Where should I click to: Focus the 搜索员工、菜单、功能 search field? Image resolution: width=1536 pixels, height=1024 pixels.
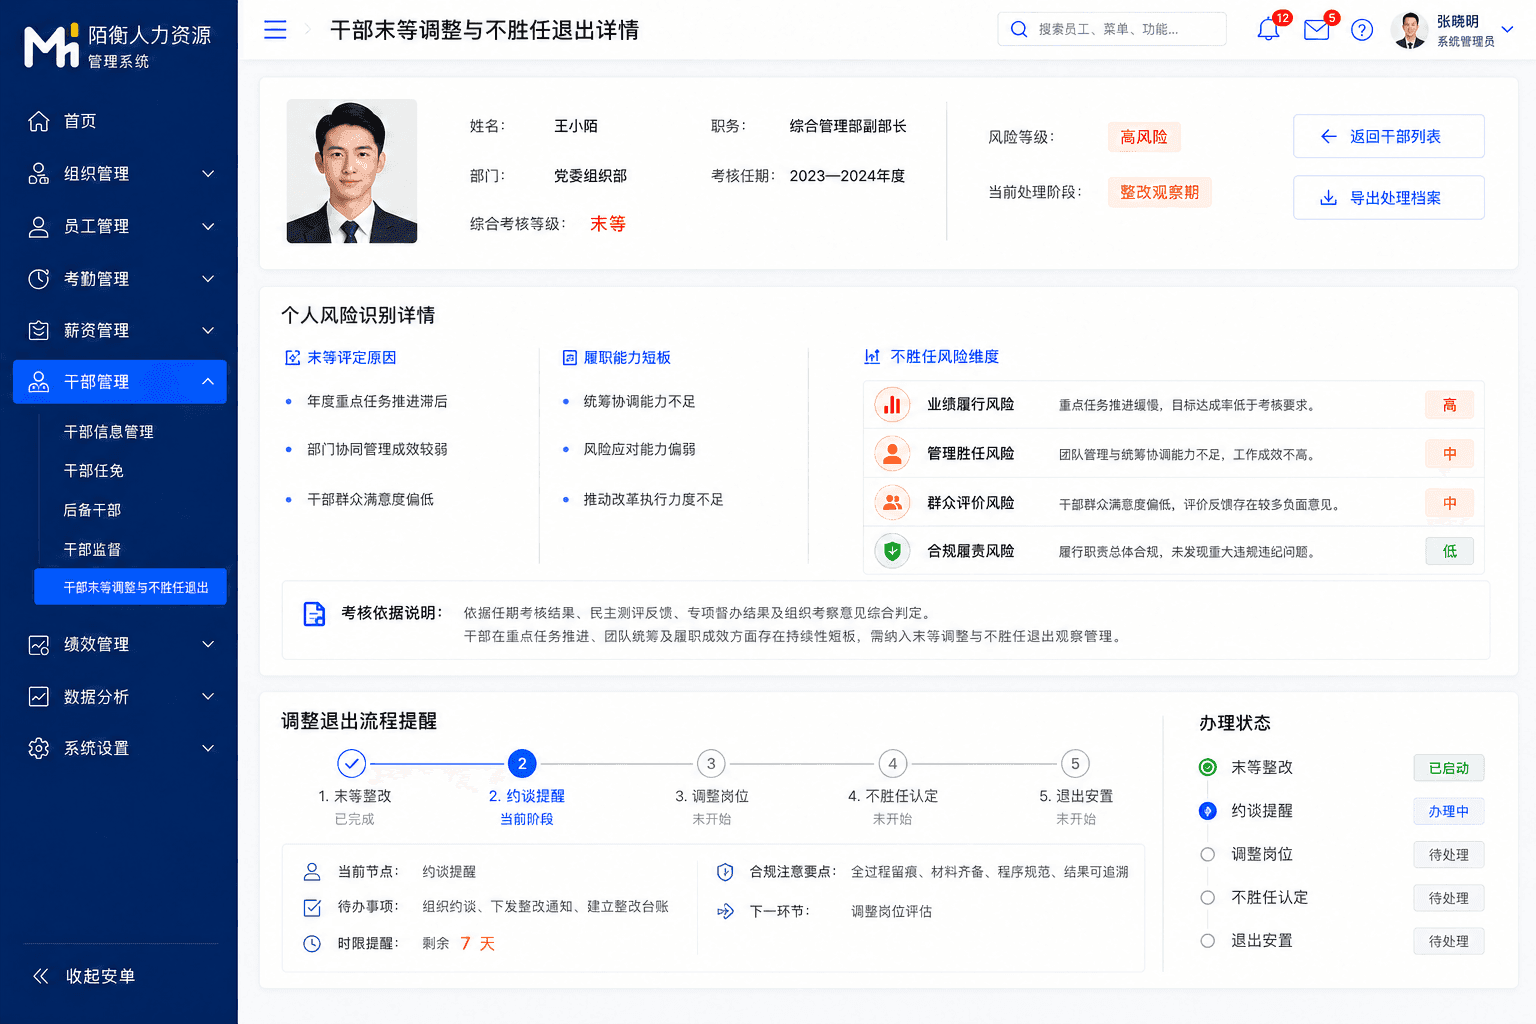(1112, 29)
